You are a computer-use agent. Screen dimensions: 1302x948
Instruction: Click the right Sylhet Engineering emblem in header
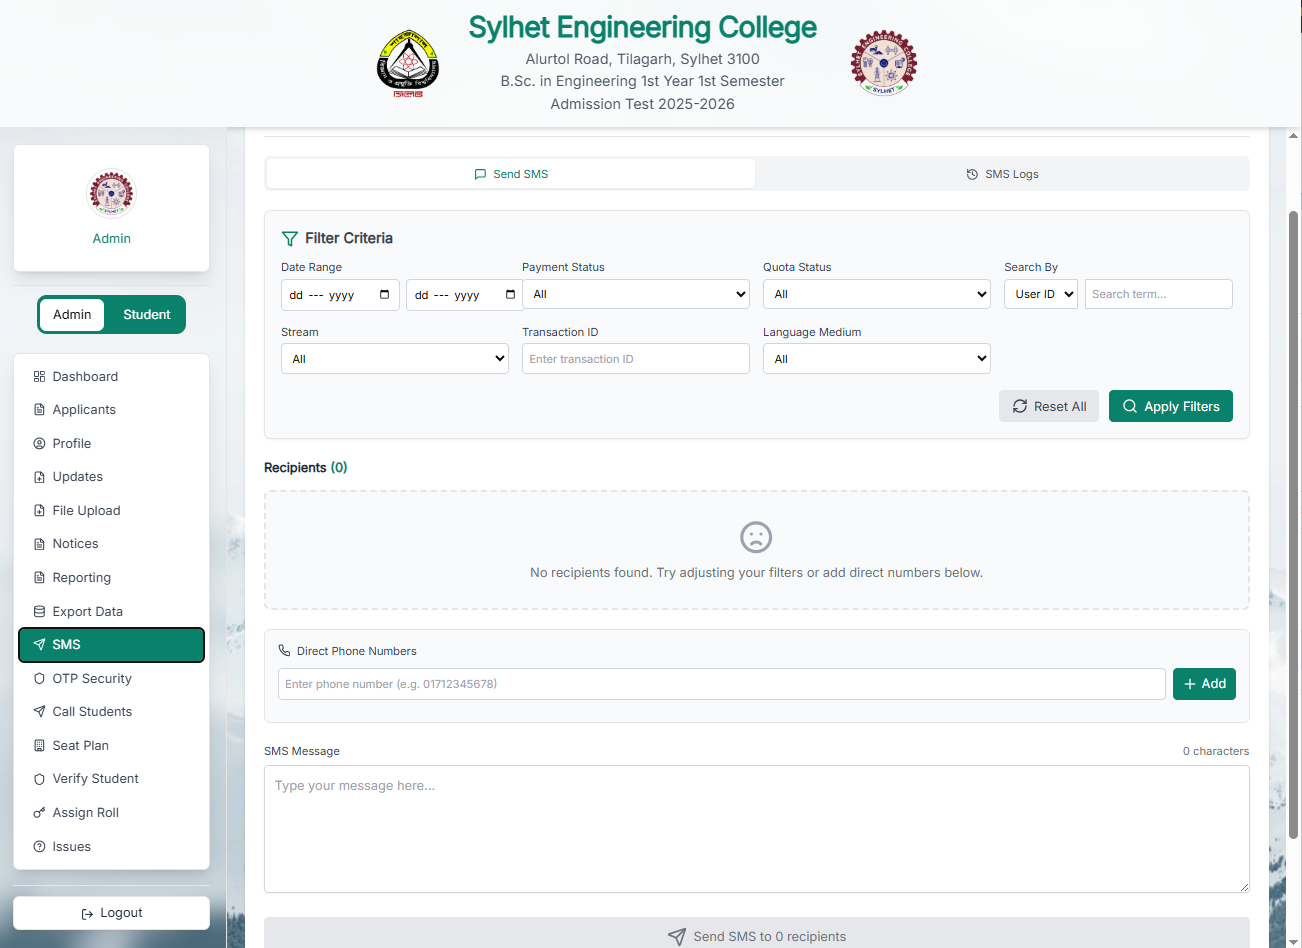pos(883,63)
